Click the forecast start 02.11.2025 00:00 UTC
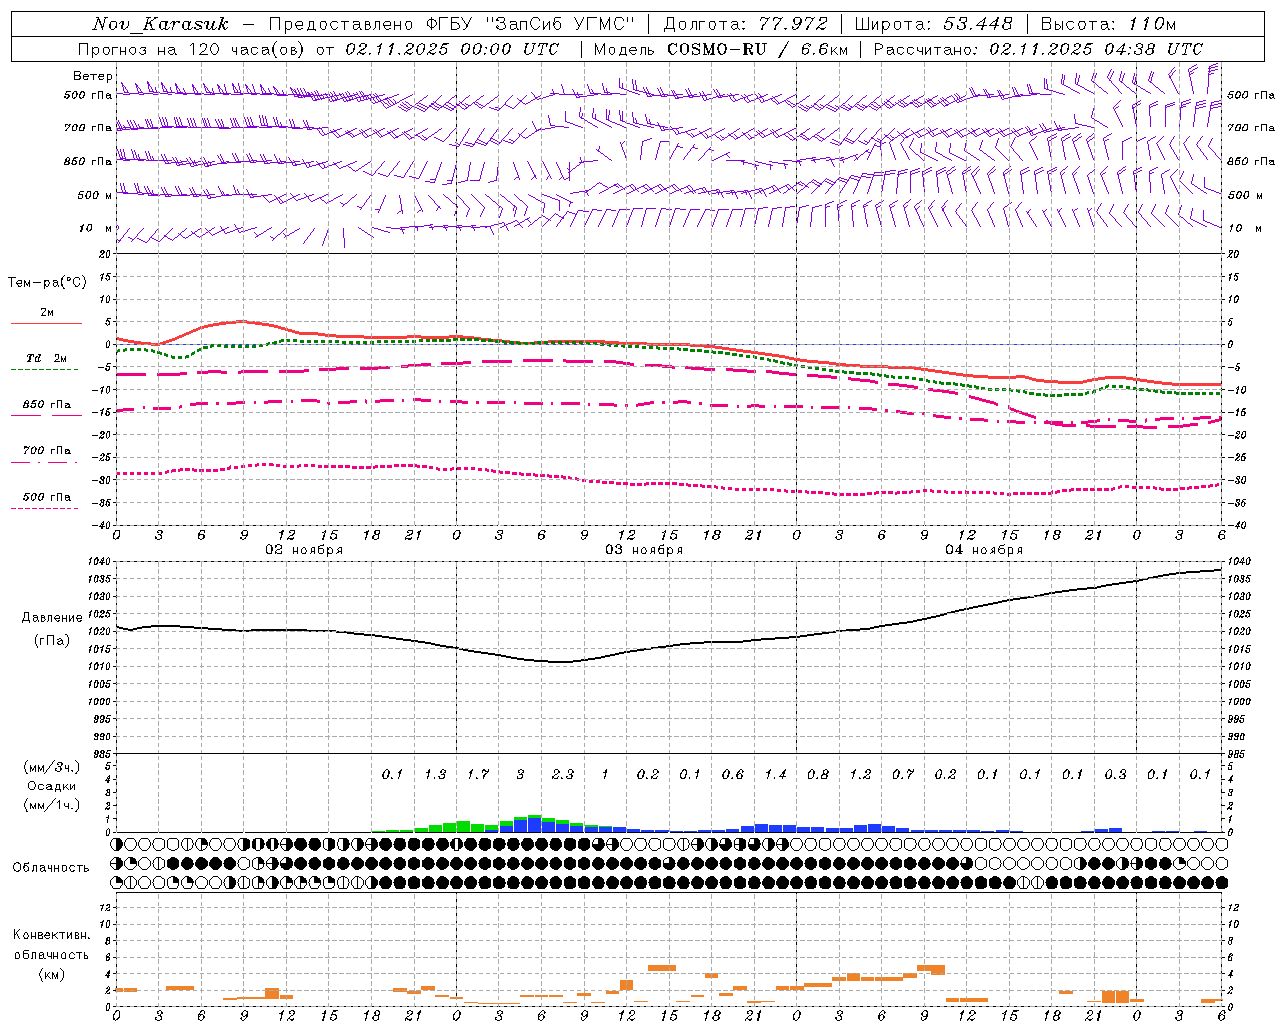 click(452, 49)
